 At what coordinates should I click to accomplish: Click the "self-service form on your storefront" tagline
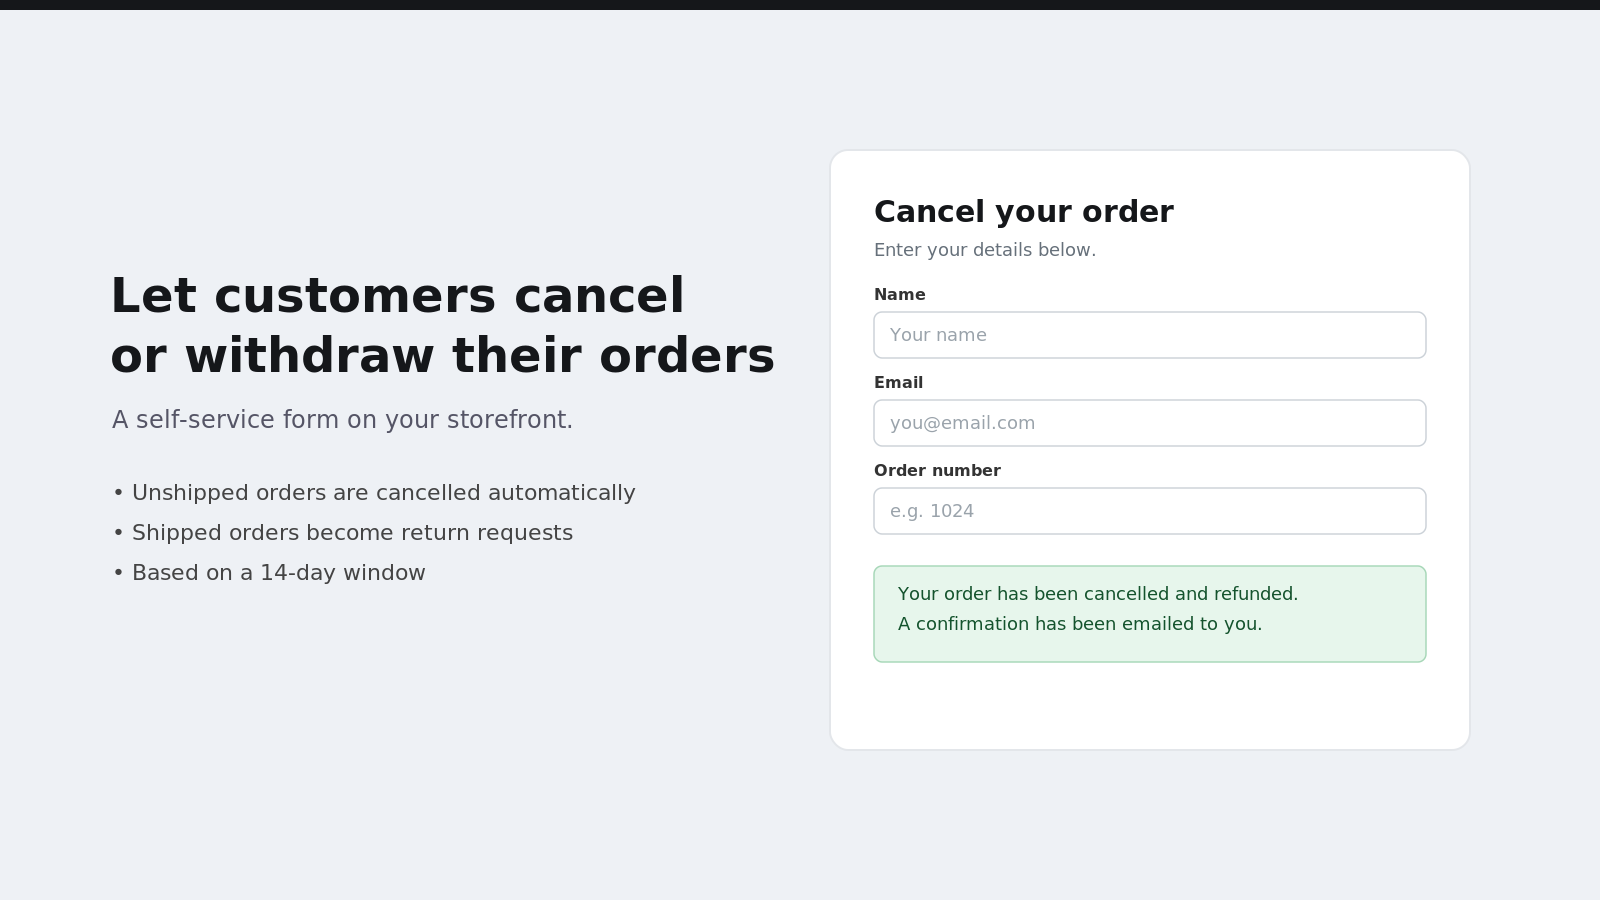pos(342,420)
